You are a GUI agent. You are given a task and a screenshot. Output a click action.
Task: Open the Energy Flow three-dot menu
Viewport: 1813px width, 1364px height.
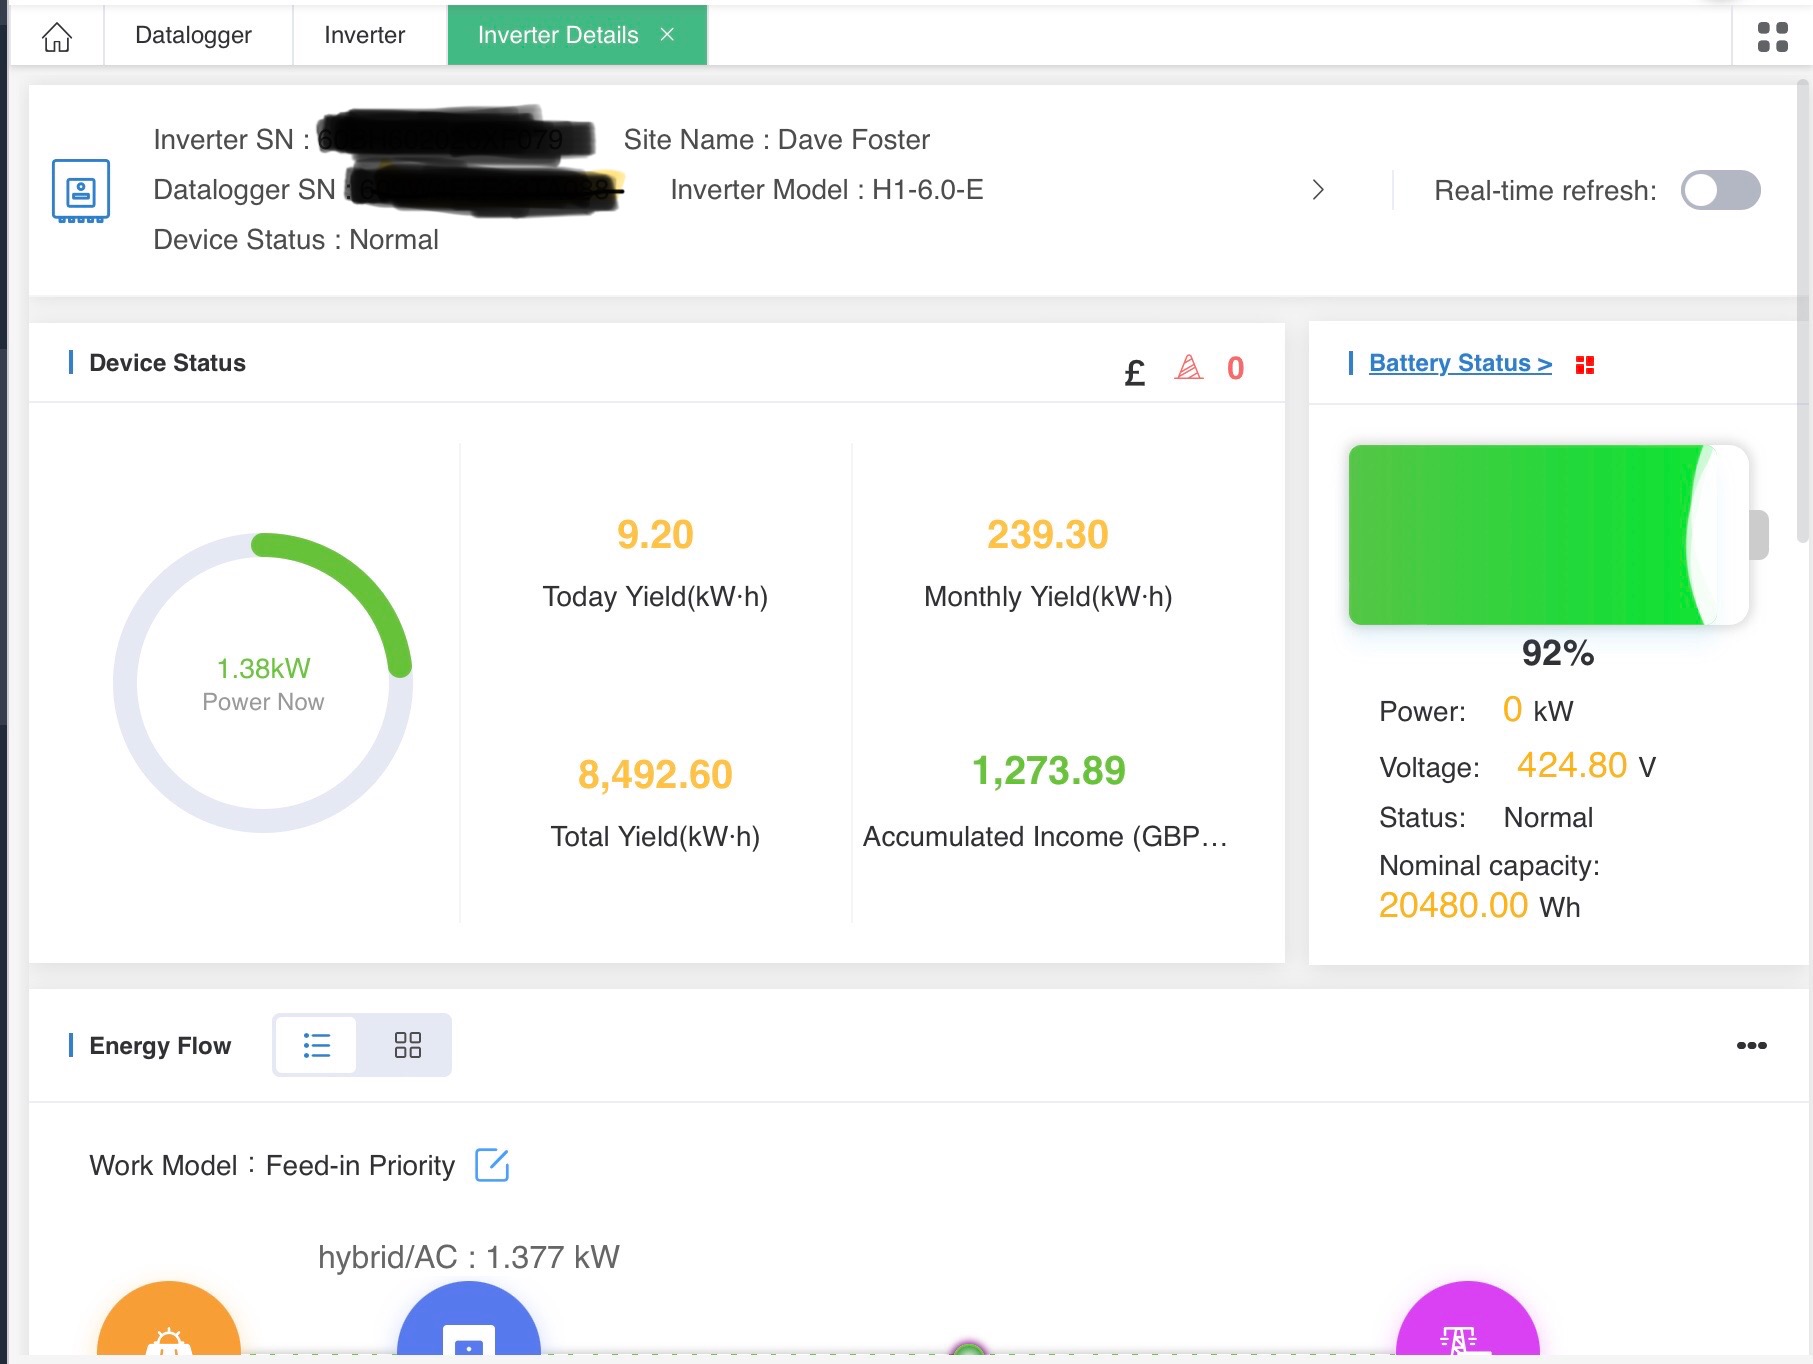(1751, 1045)
